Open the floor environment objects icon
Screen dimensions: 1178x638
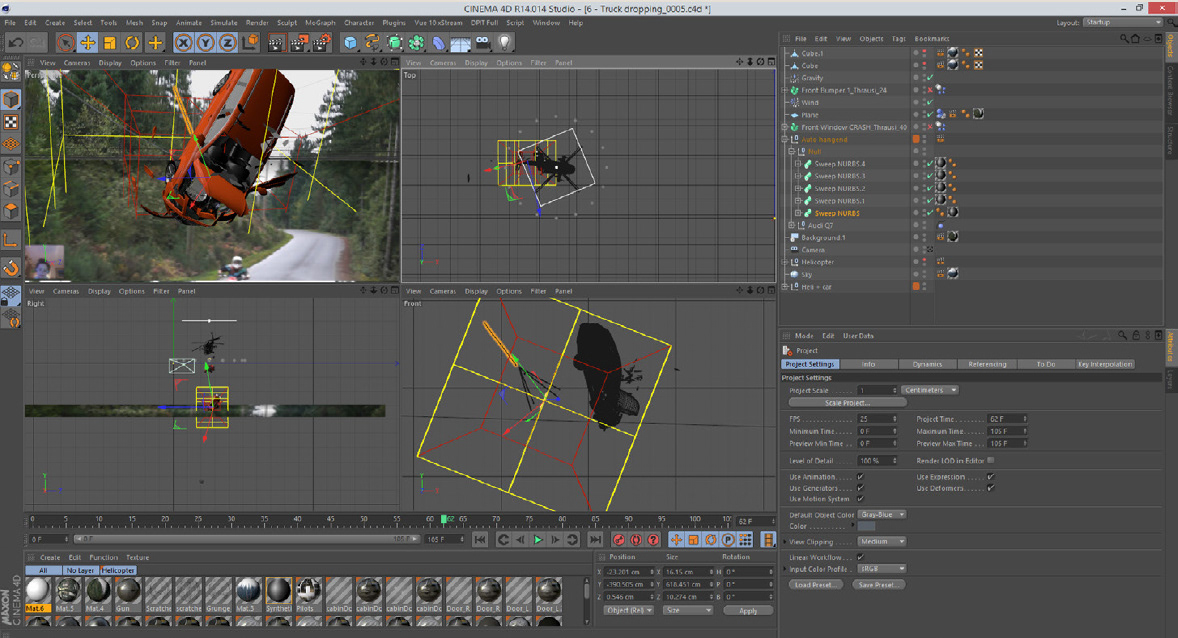461,43
